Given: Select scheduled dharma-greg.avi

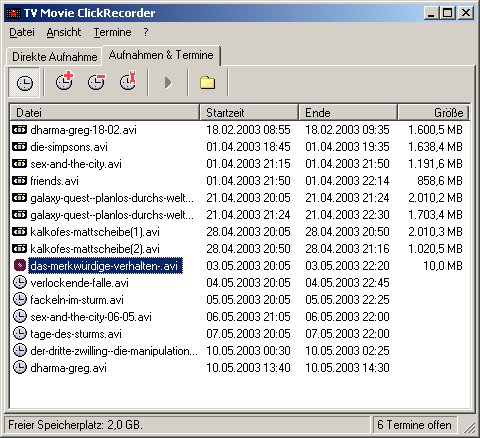Looking at the screenshot, I should [x=68, y=368].
